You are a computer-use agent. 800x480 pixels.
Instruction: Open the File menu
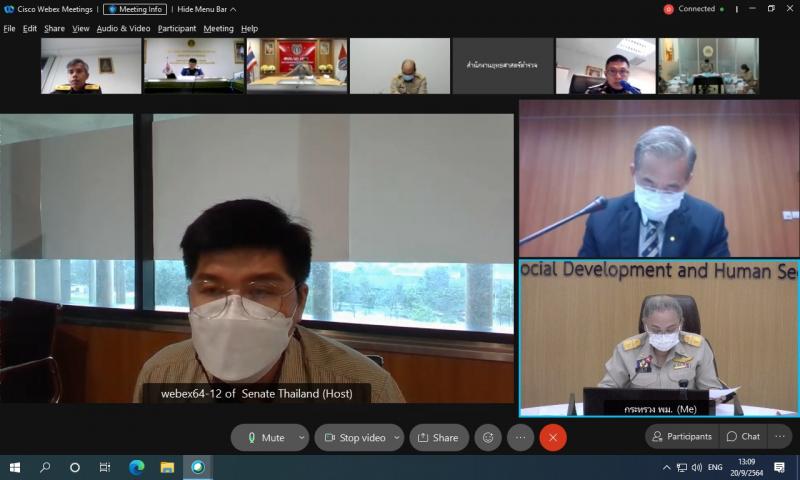tap(9, 29)
